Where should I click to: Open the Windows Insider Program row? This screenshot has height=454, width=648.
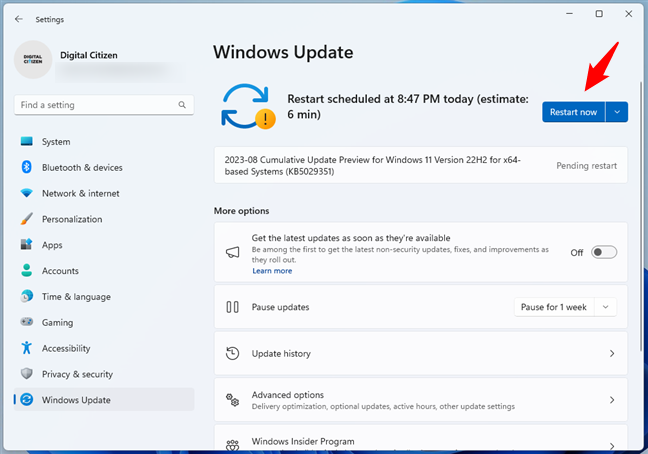(420, 439)
